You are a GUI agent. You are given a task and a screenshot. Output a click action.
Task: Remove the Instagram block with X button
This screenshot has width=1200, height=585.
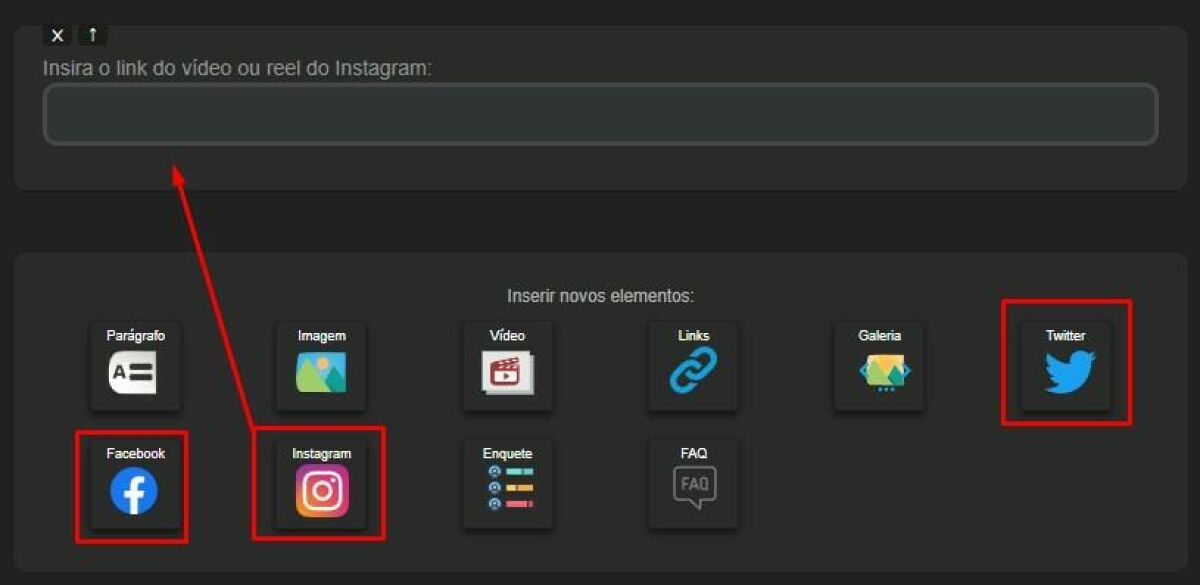click(x=57, y=35)
